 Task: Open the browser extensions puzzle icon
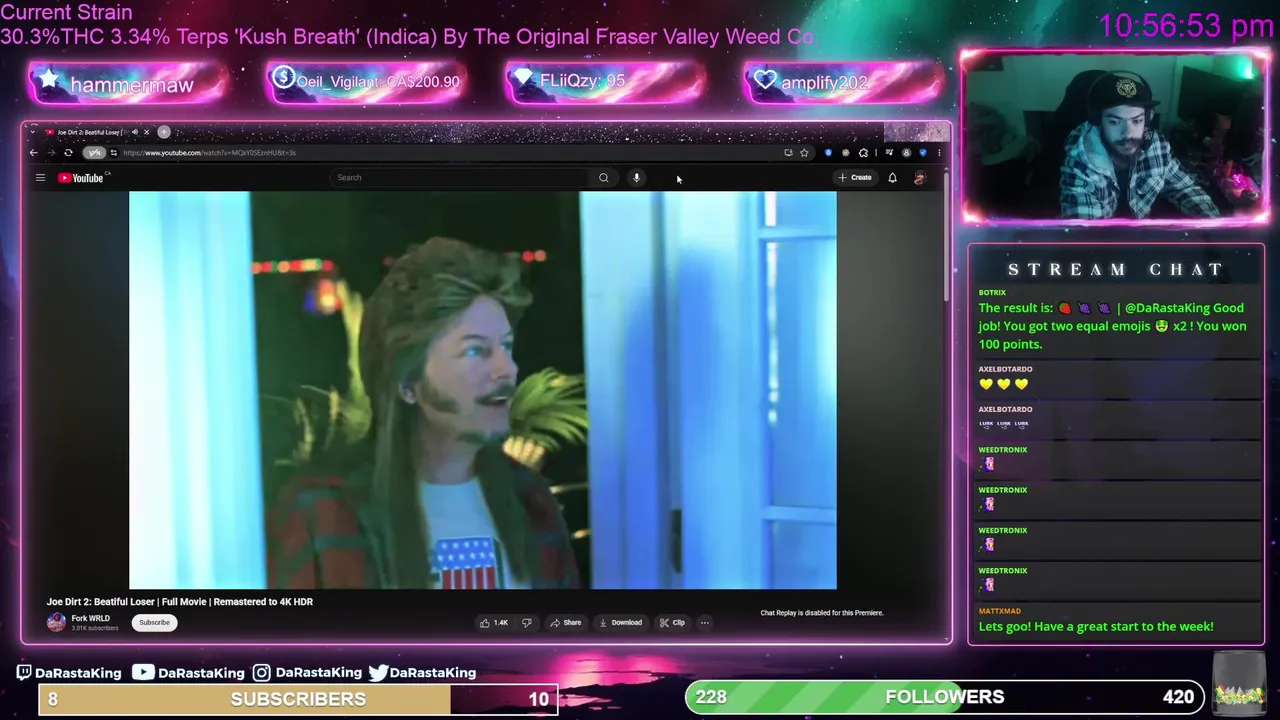[x=863, y=153]
